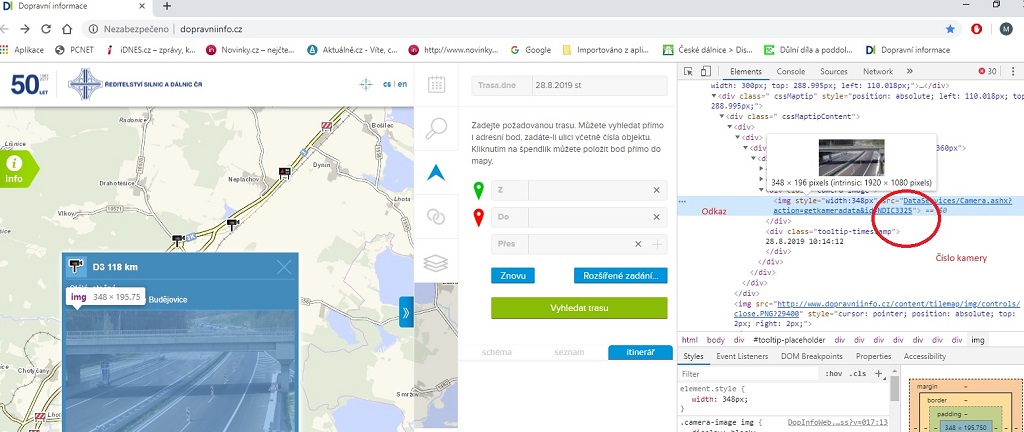Select the blue route navigation arrow icon

coord(436,172)
